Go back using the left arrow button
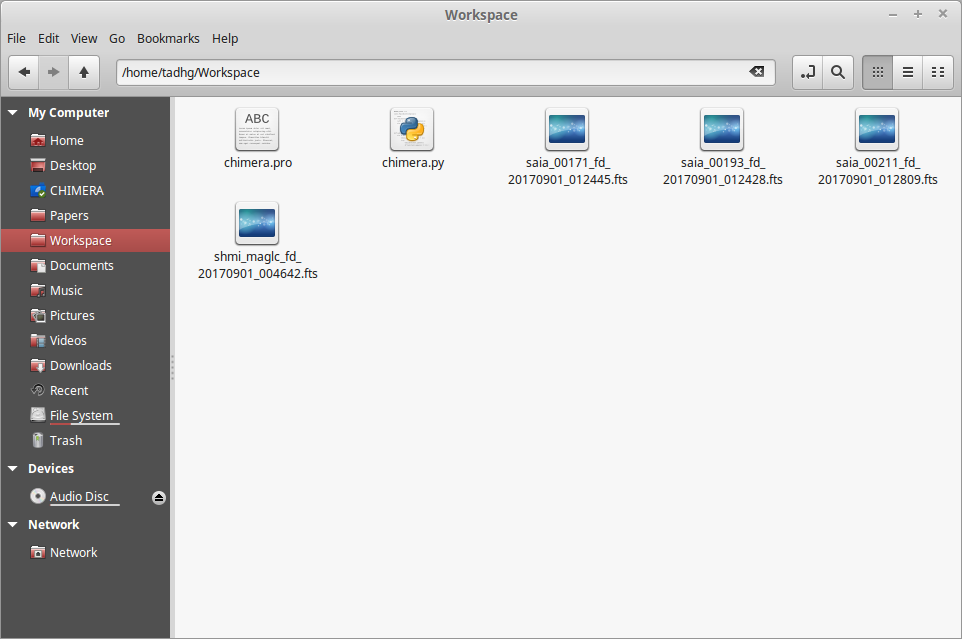The height and width of the screenshot is (639, 962). coord(24,72)
